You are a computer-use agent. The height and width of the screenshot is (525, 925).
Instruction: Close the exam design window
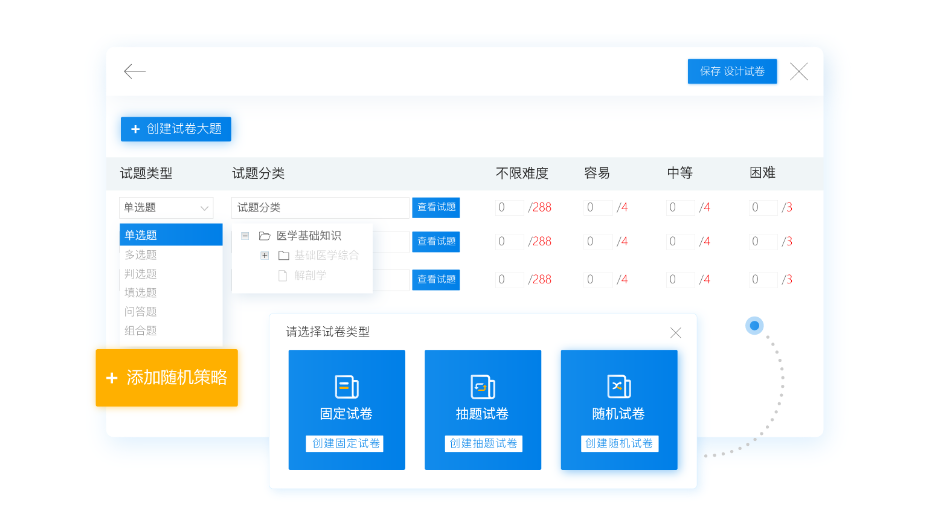coord(799,71)
